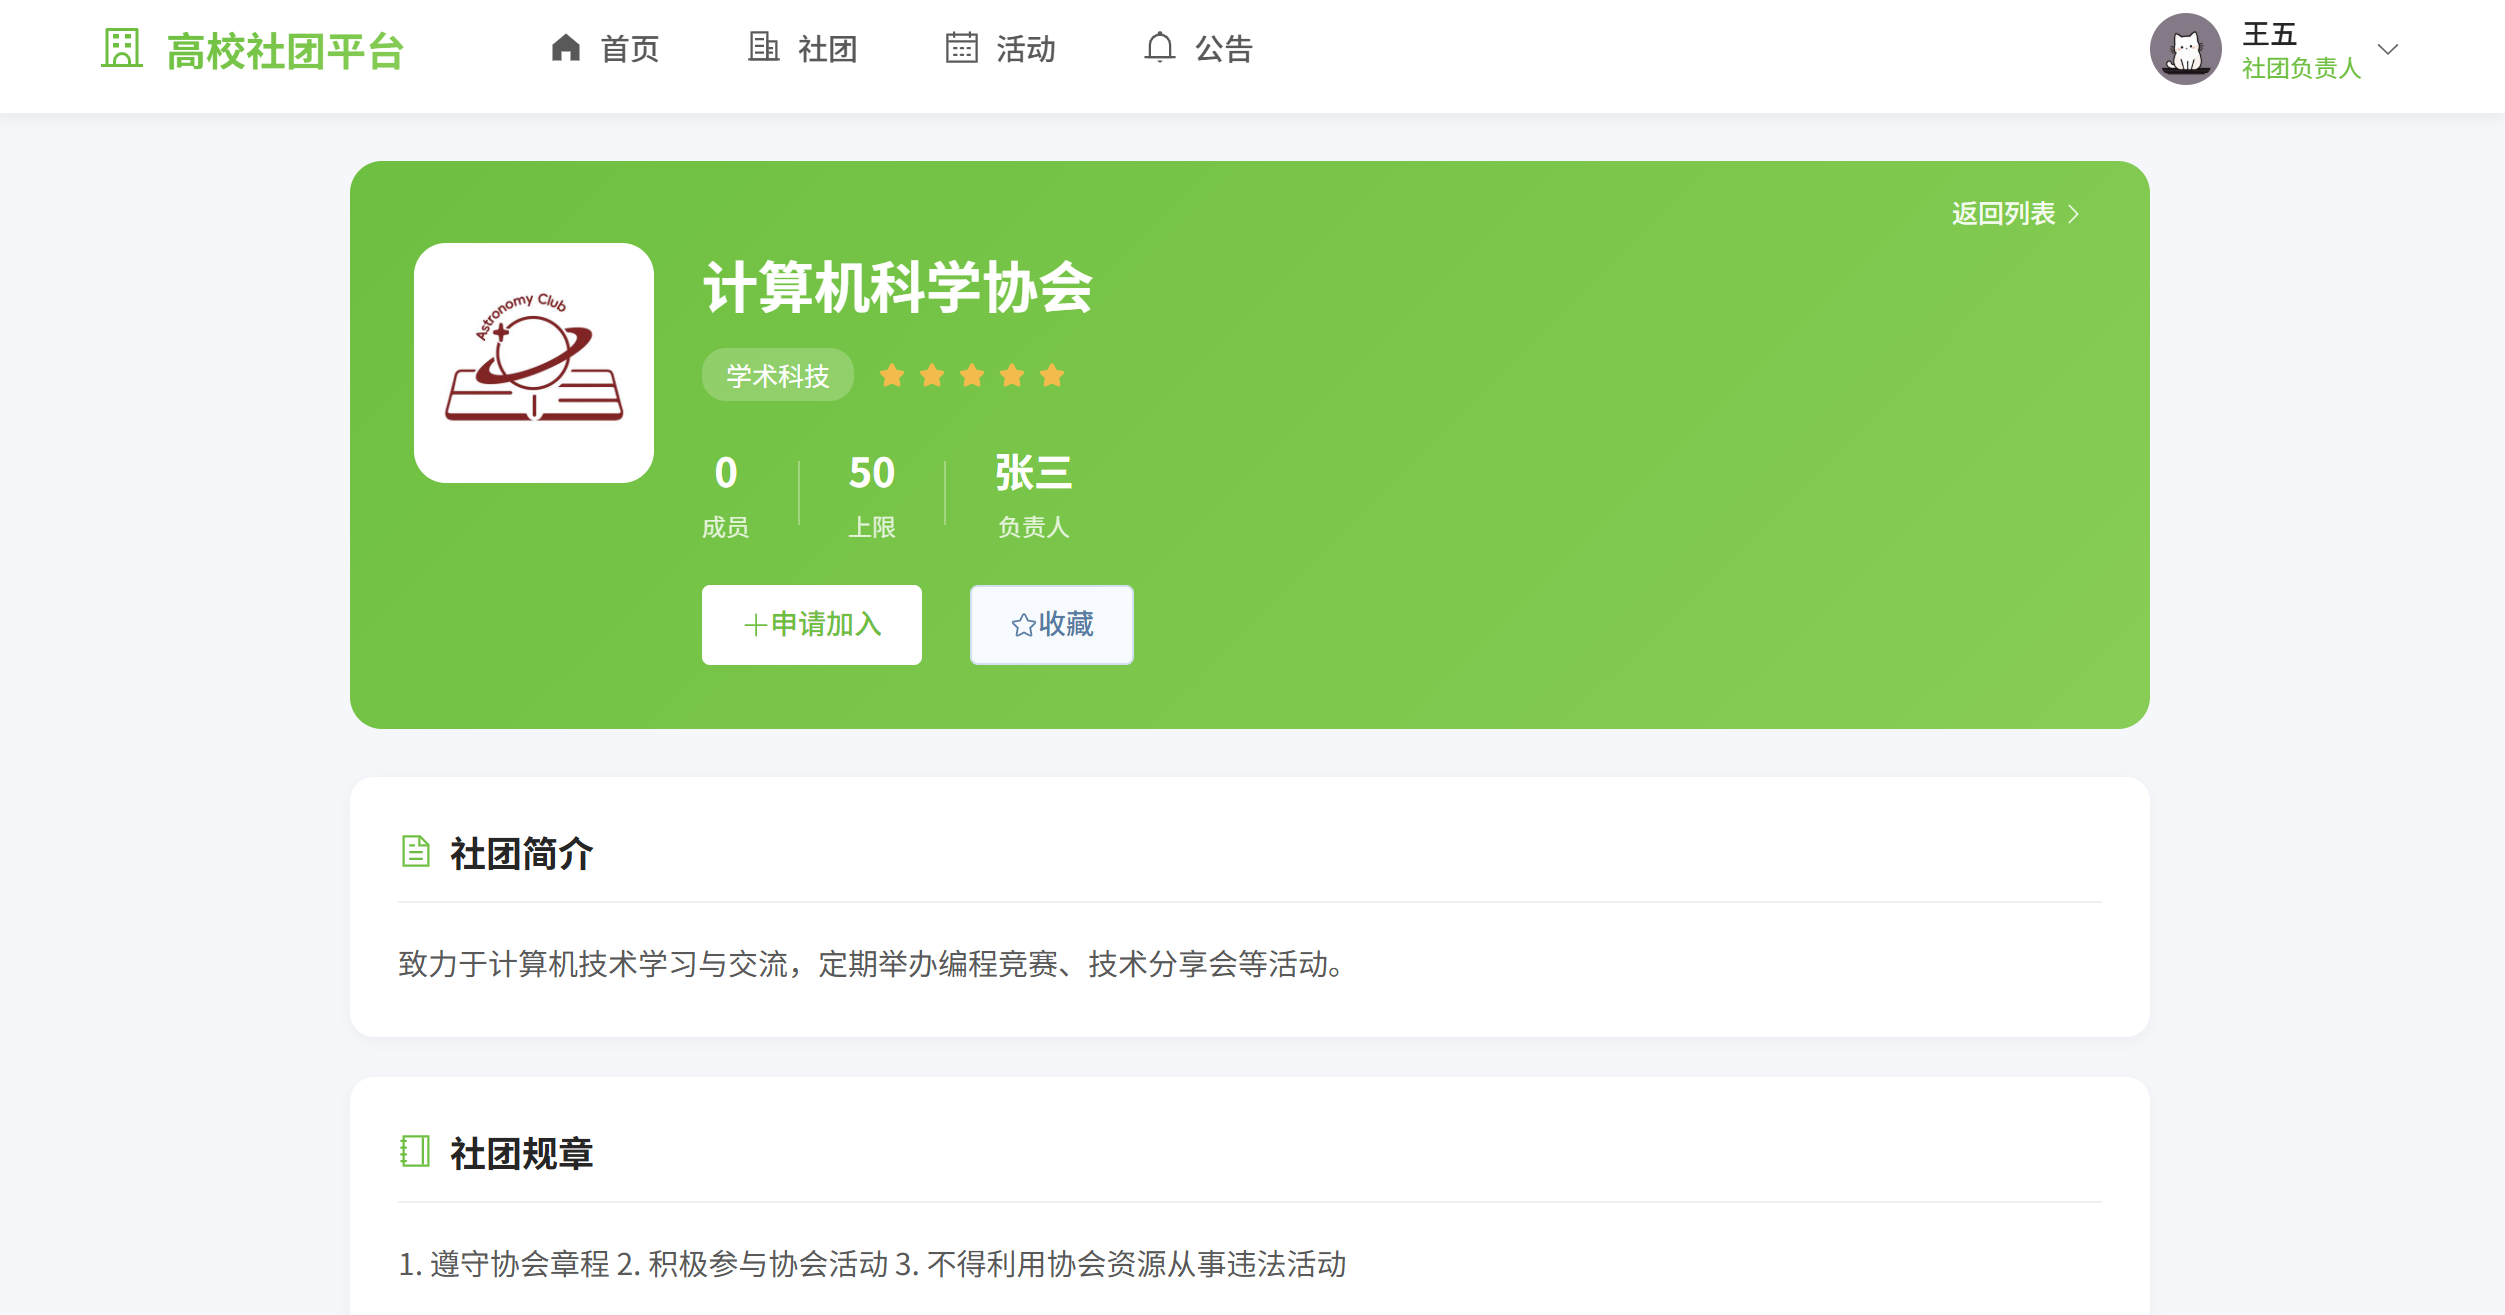Viewport: 2505px width, 1315px height.
Task: Open the 活动 menu item
Action: tap(1026, 49)
